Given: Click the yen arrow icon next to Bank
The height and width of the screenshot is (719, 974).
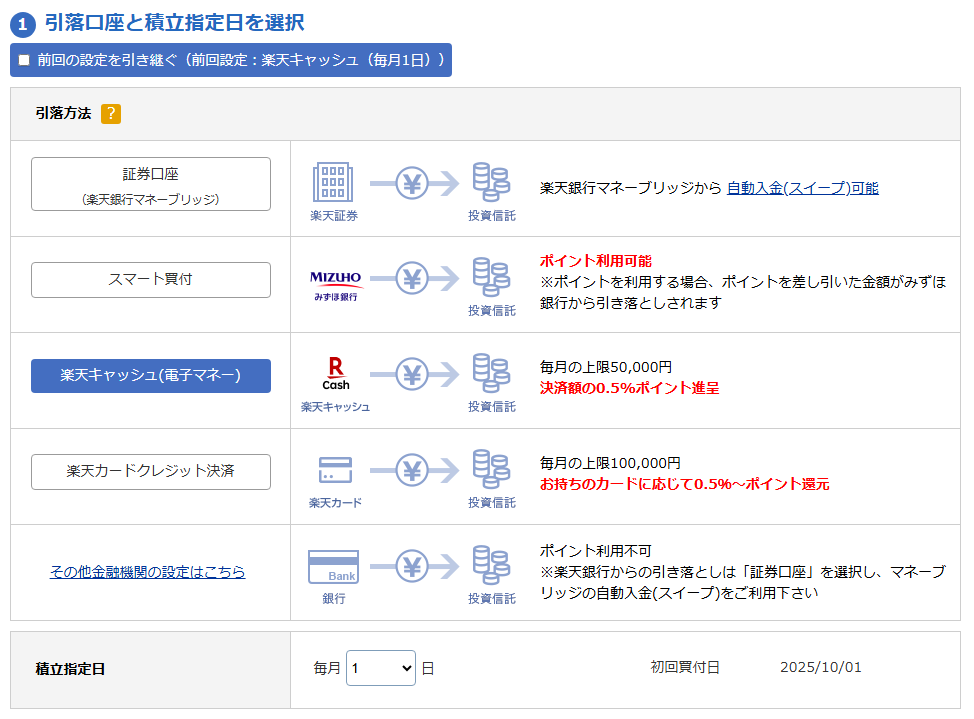Looking at the screenshot, I should (x=414, y=566).
